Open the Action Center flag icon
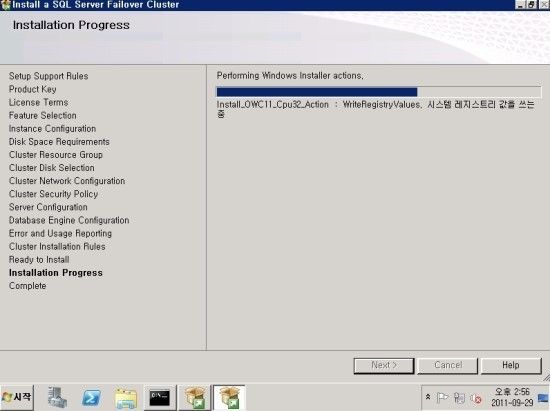Image resolution: width=550 pixels, height=411 pixels. [x=442, y=398]
